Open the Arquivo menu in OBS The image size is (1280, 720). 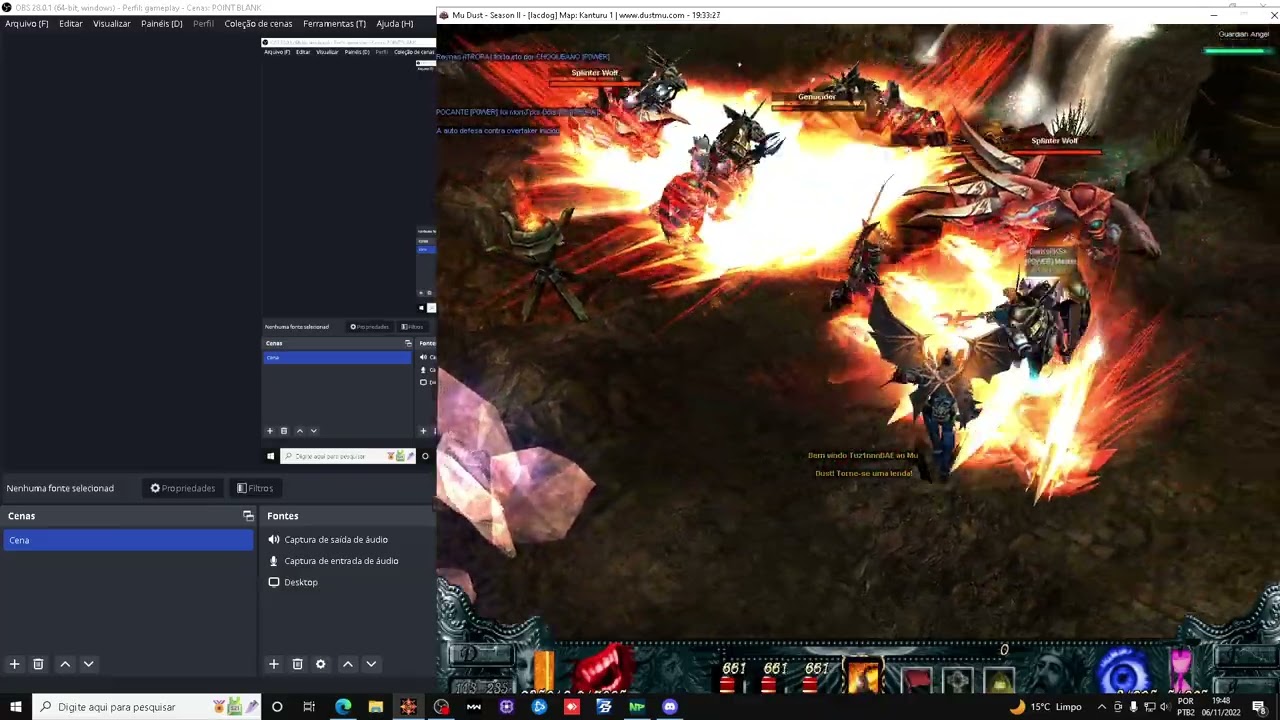(27, 23)
